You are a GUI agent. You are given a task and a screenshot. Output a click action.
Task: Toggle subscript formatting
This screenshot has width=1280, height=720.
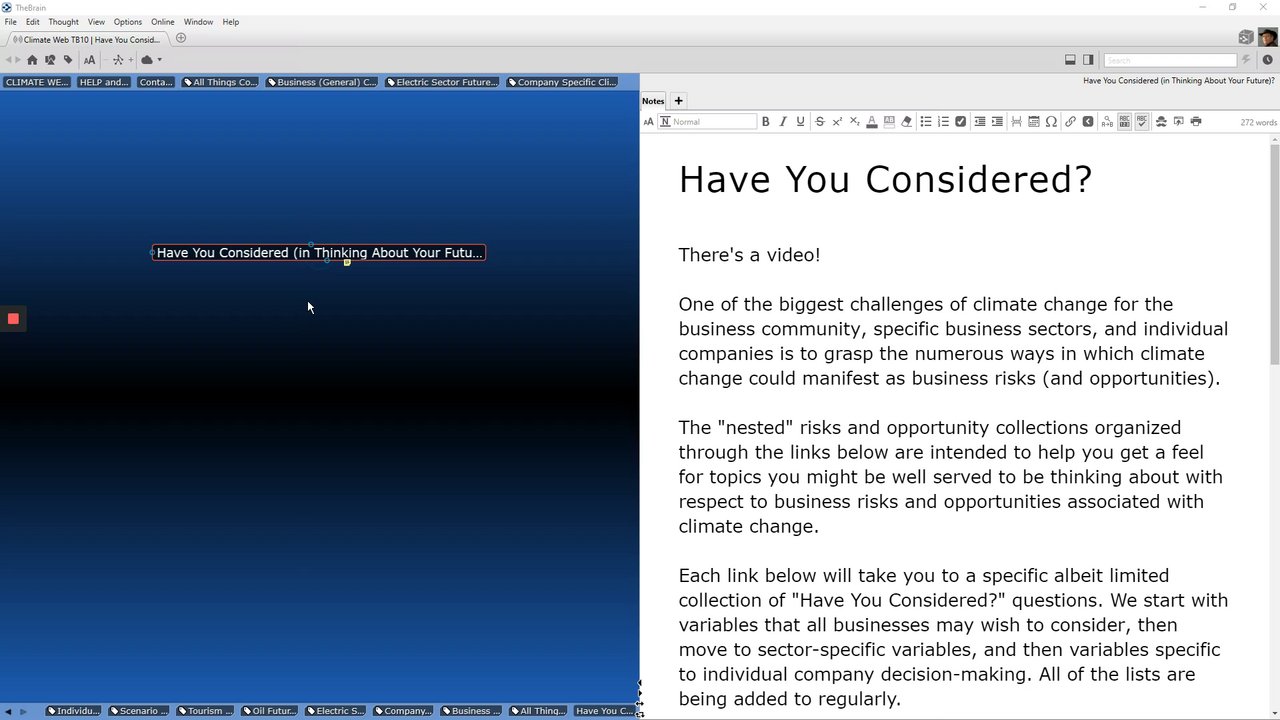pos(854,122)
